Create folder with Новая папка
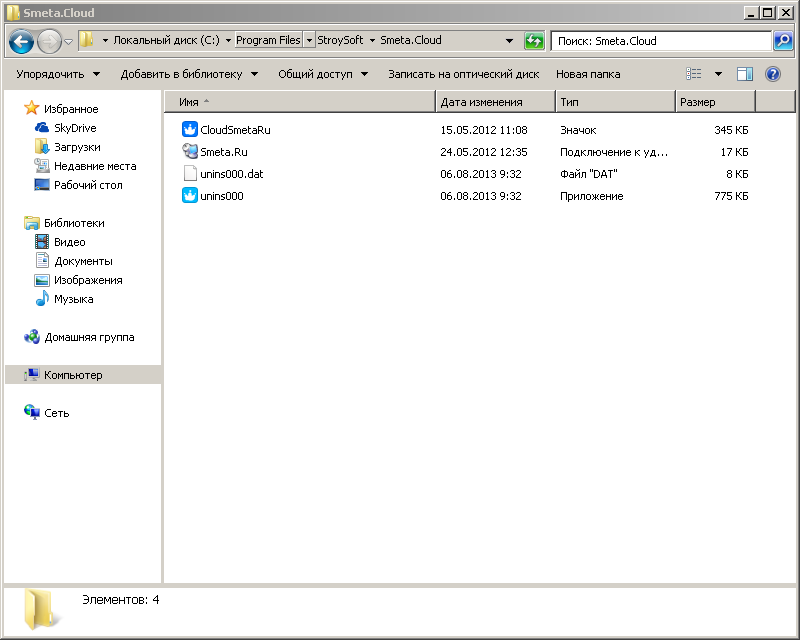This screenshot has height=640, width=800. tap(588, 75)
